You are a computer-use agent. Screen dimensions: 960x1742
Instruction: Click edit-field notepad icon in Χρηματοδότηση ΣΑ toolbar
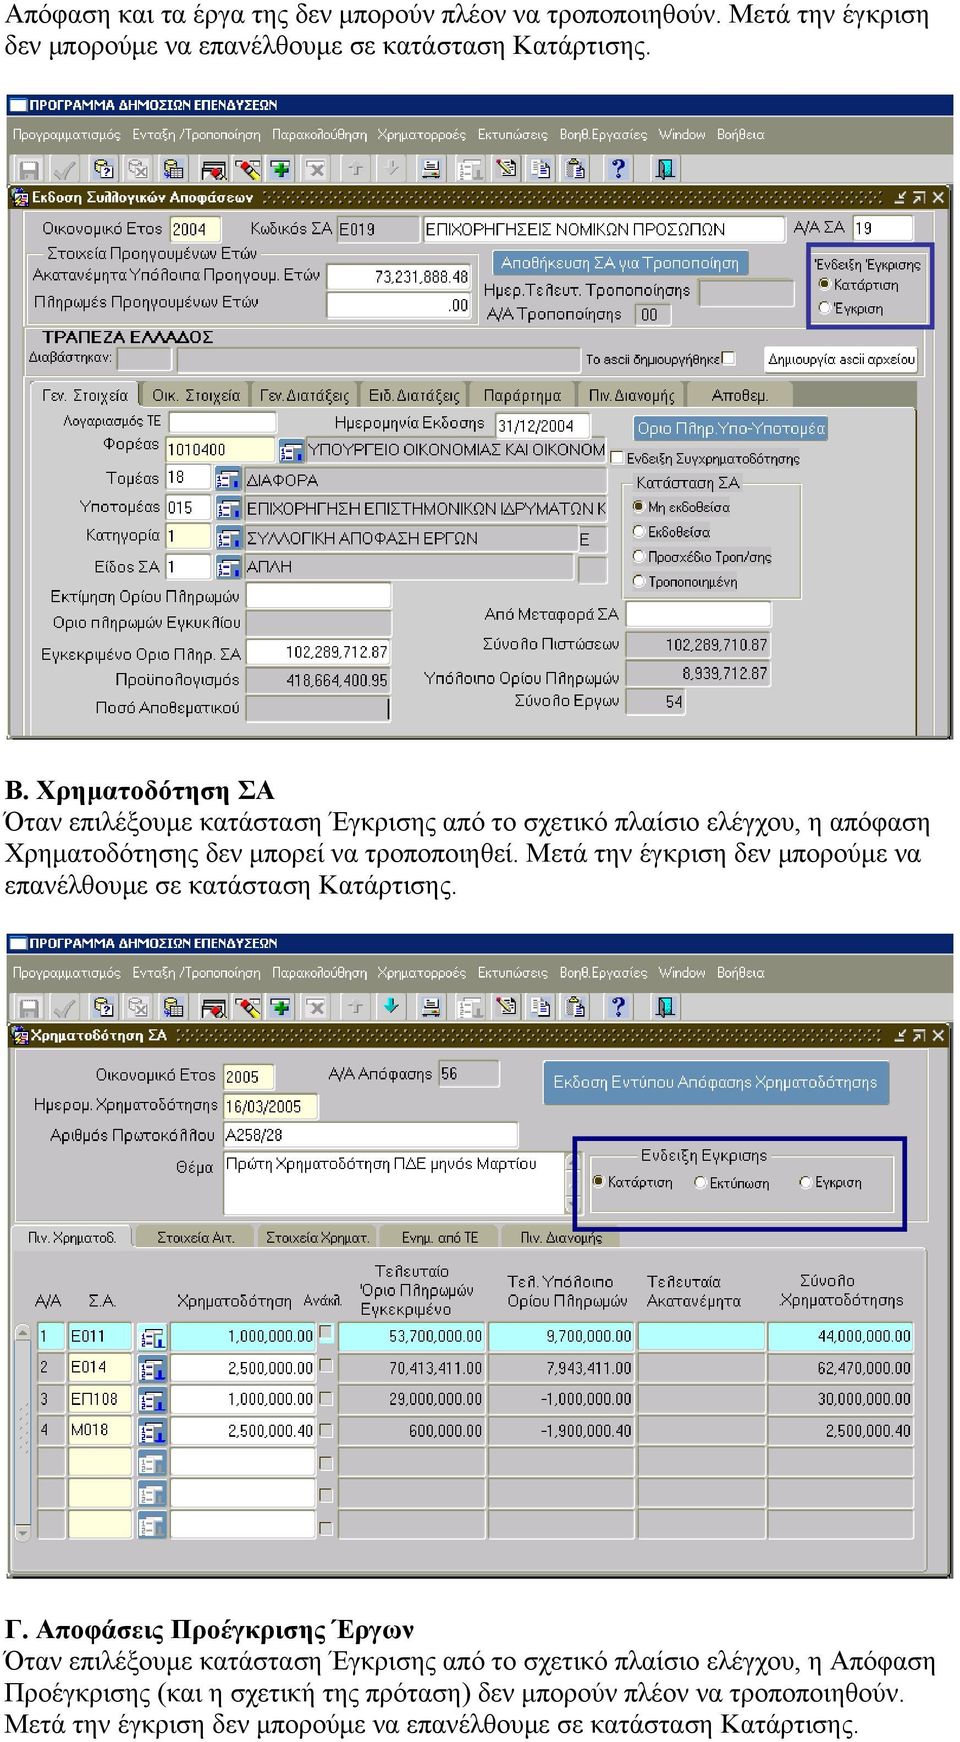click(506, 1007)
